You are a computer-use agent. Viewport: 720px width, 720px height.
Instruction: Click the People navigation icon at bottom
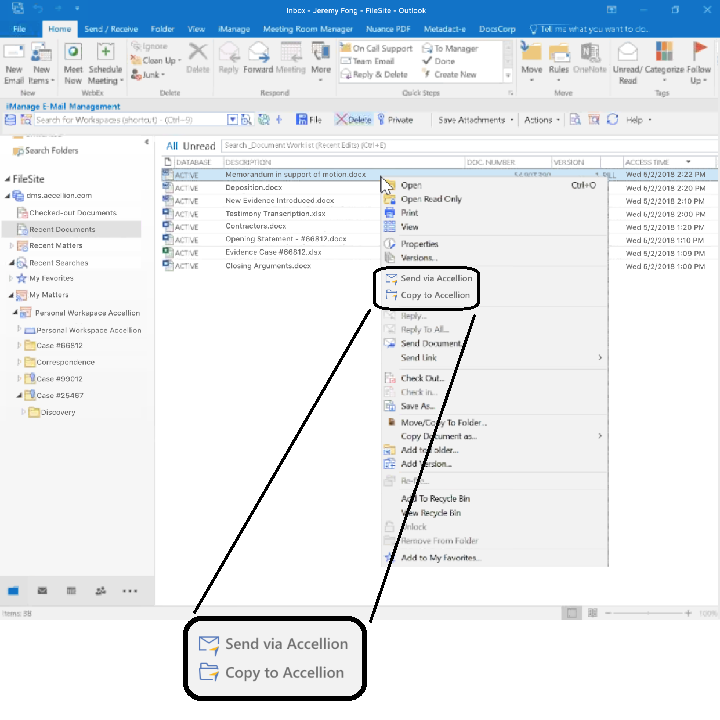pyautogui.click(x=101, y=591)
